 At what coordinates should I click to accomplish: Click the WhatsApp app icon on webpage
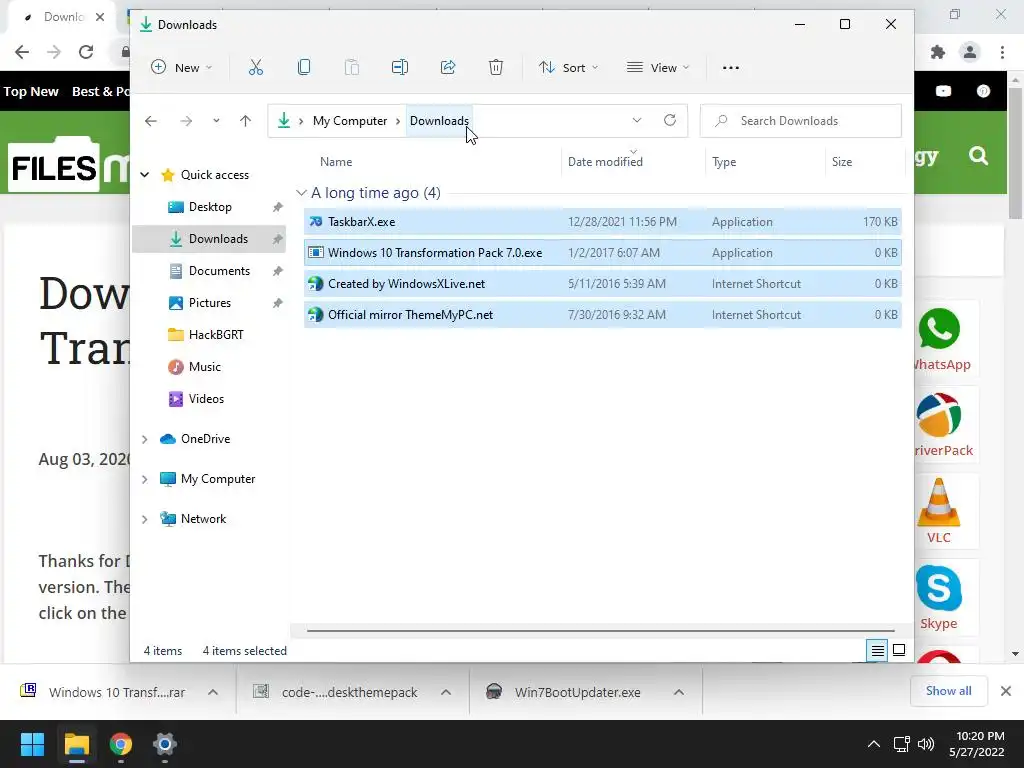[x=939, y=329]
